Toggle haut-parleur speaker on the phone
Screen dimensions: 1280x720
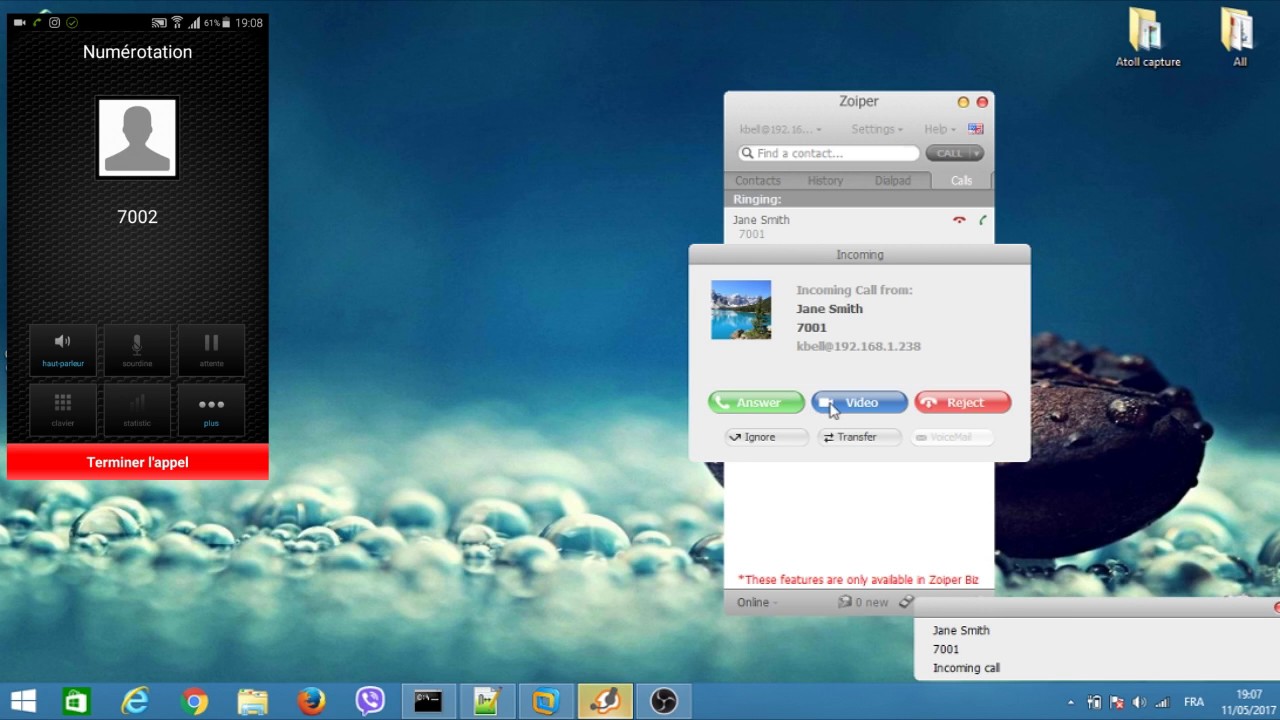[63, 350]
